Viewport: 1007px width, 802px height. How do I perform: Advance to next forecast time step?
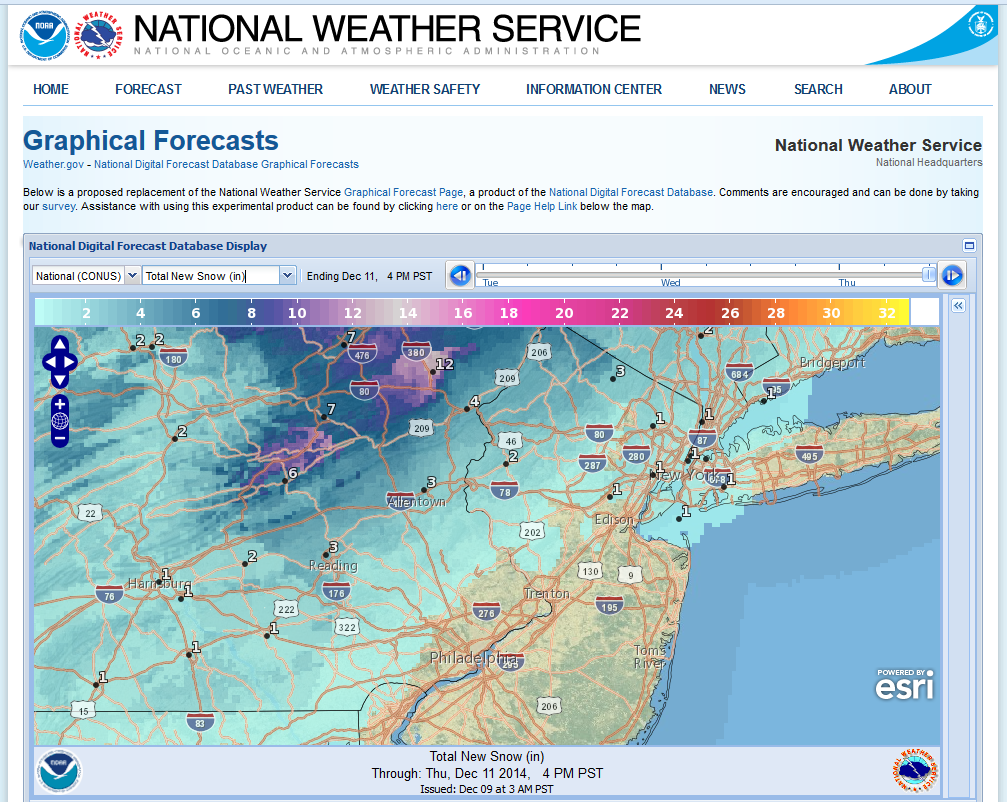(x=951, y=275)
